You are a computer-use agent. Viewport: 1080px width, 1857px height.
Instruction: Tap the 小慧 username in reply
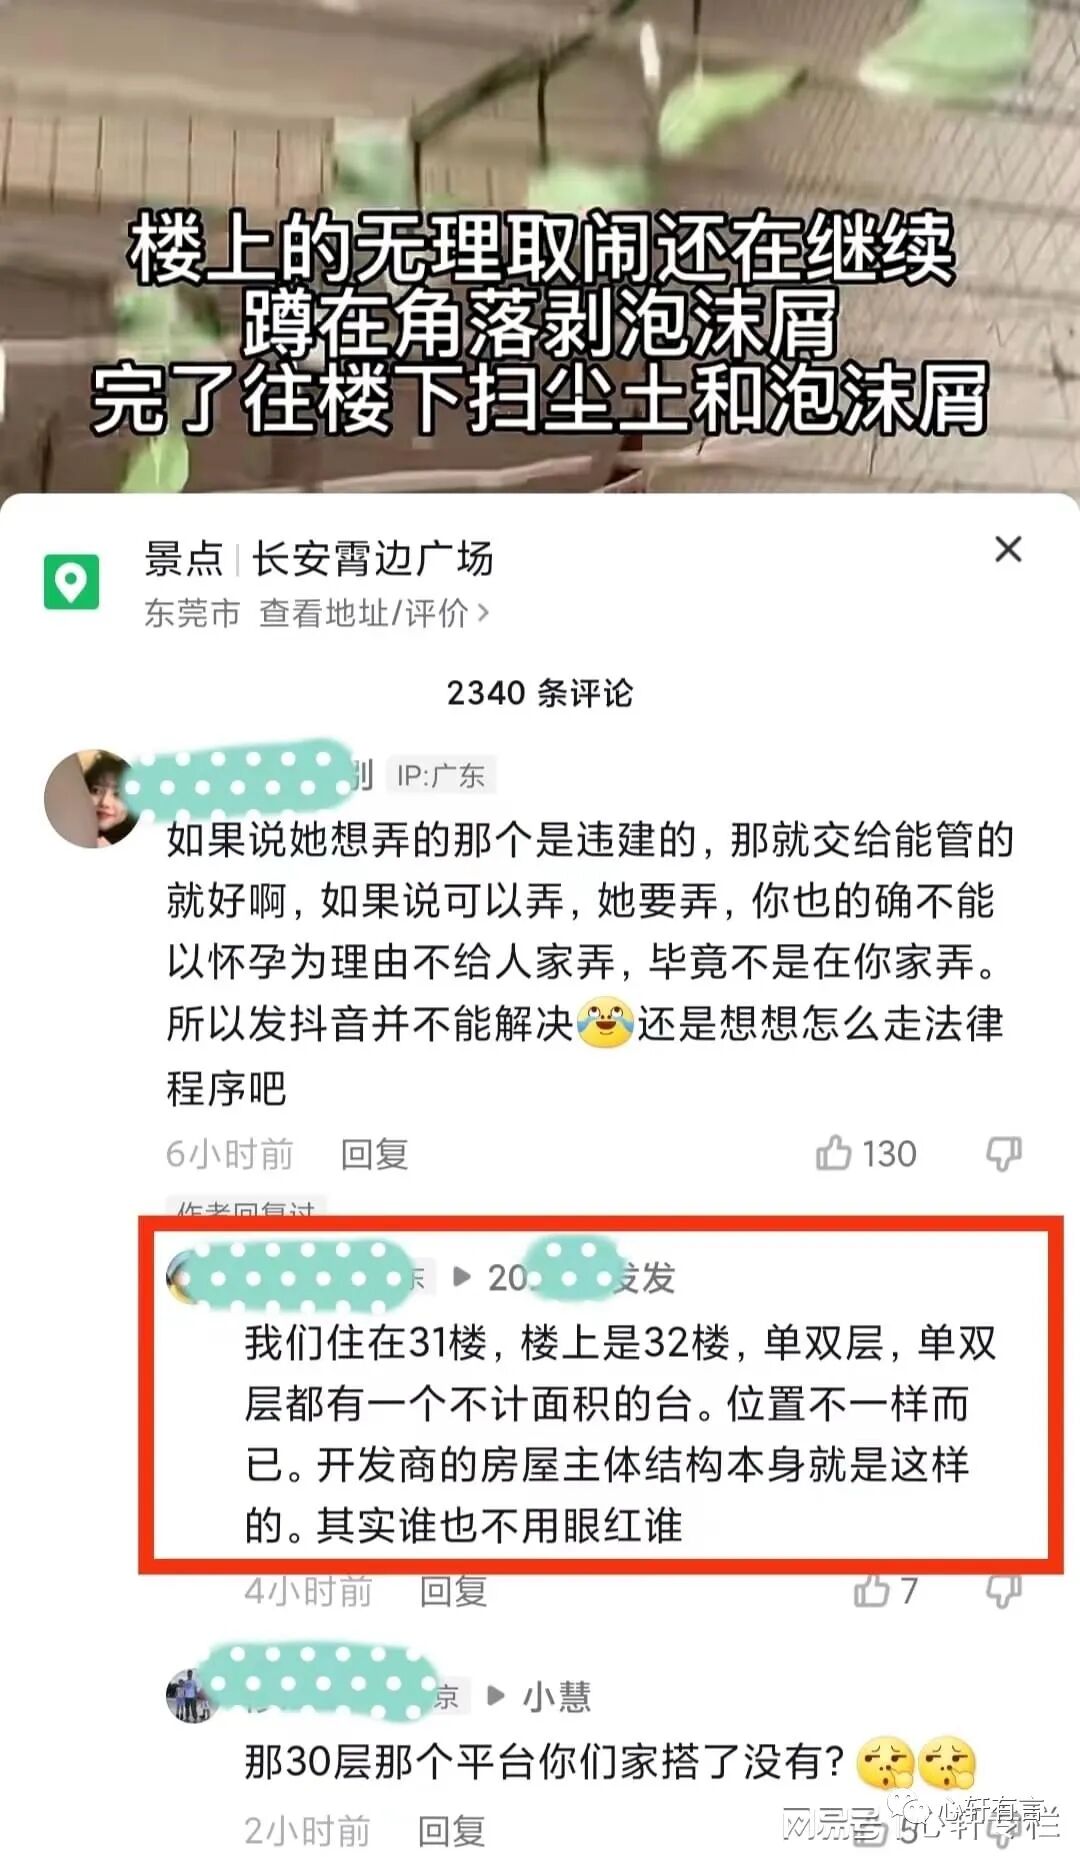556,1696
